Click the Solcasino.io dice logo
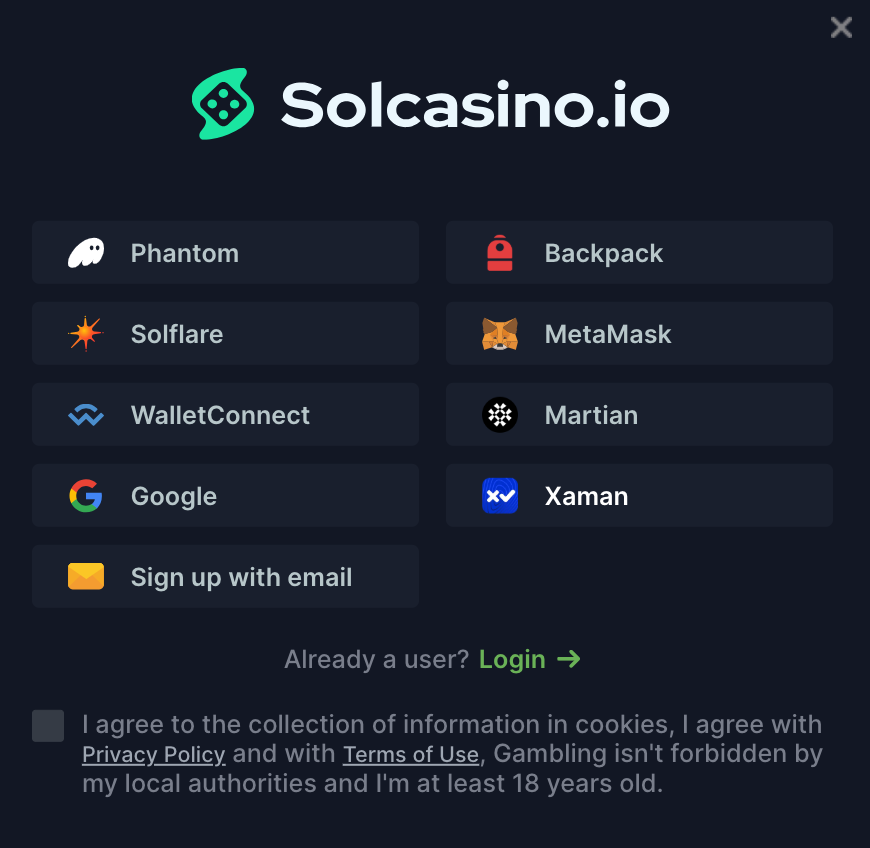The width and height of the screenshot is (870, 848). click(x=222, y=104)
